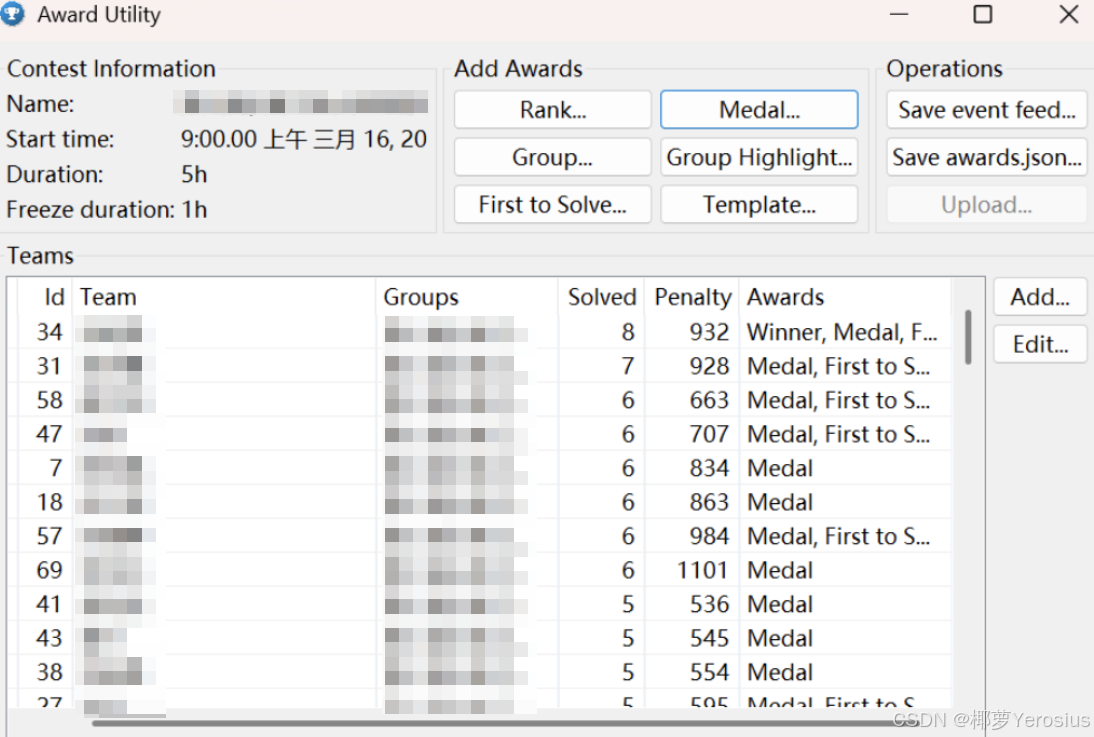The height and width of the screenshot is (737, 1094).
Task: Click the Award Utility trophy icon
Action: pyautogui.click(x=13, y=14)
